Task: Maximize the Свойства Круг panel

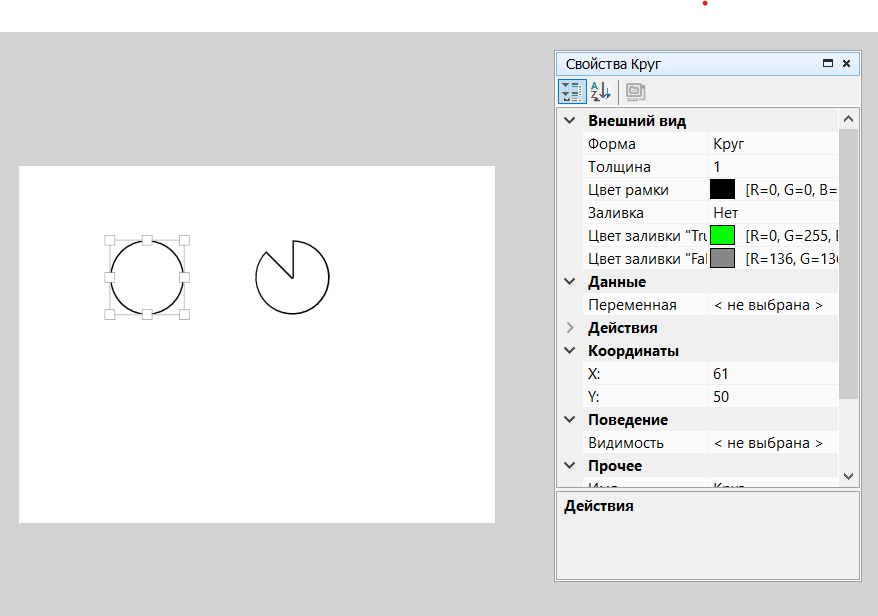Action: pos(828,63)
